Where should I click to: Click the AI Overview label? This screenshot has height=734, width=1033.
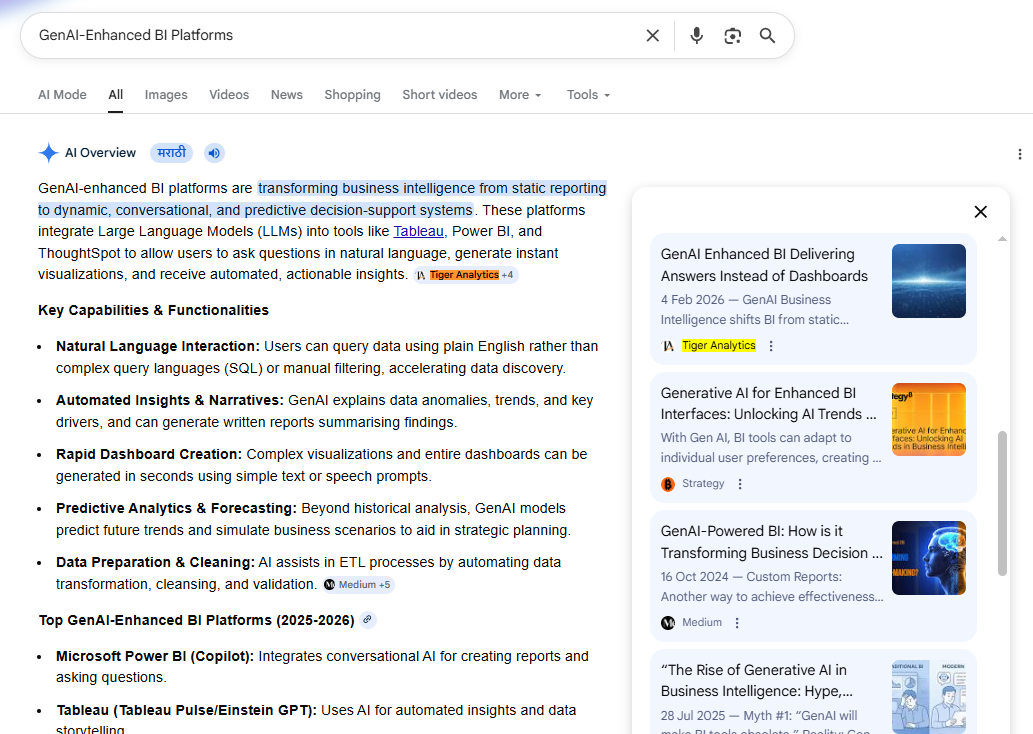[x=100, y=153]
